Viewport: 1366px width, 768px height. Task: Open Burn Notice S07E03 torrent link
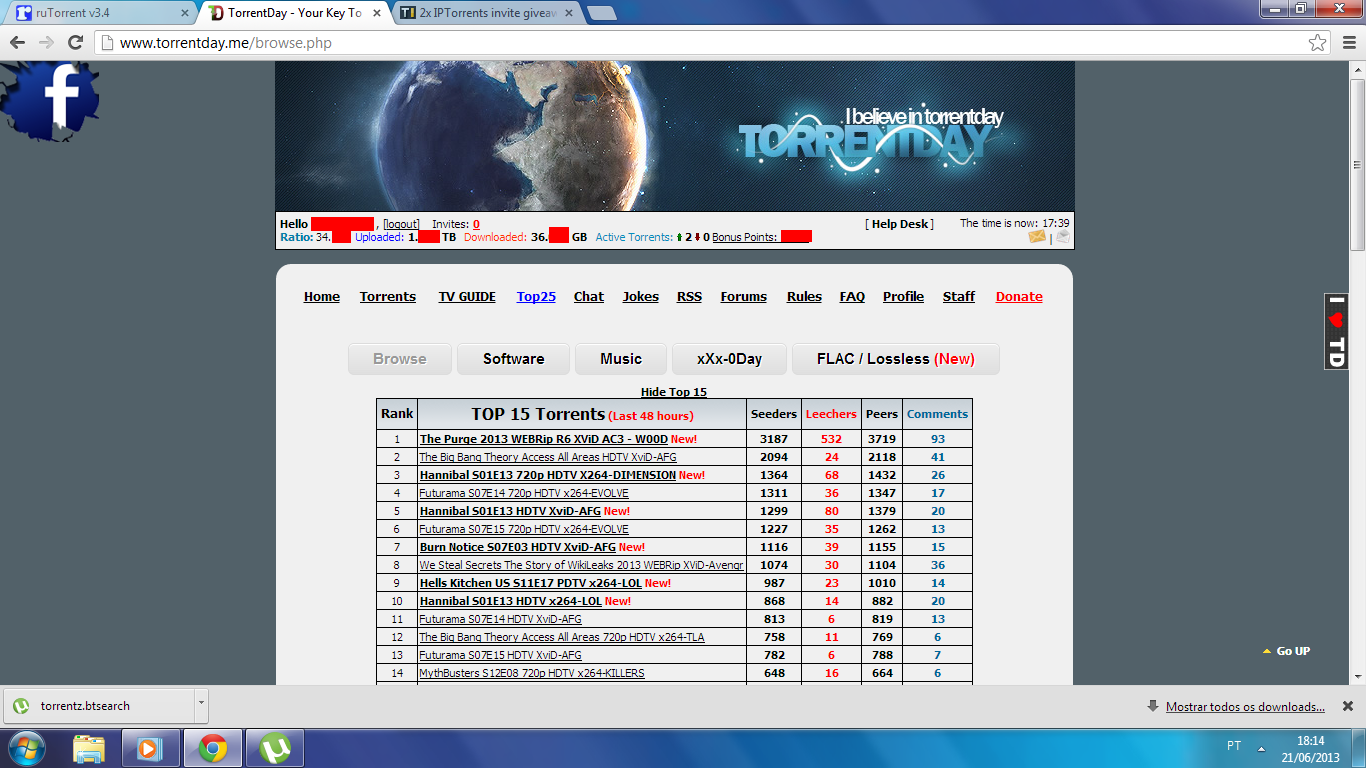pyautogui.click(x=518, y=547)
